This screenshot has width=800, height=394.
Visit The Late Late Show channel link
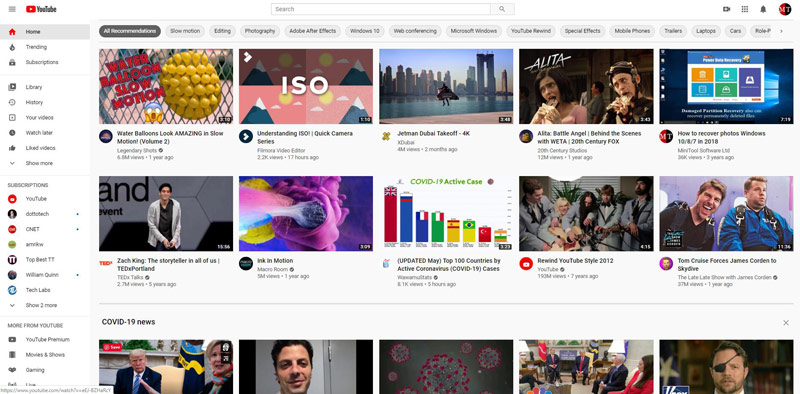click(724, 278)
